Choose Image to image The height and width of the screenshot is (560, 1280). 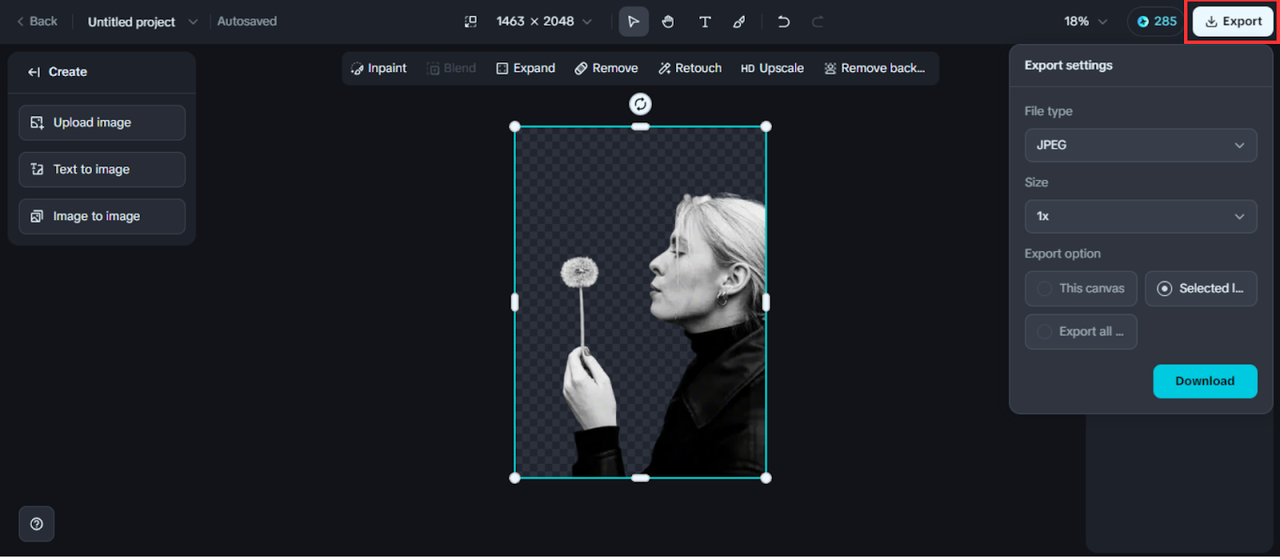point(102,216)
